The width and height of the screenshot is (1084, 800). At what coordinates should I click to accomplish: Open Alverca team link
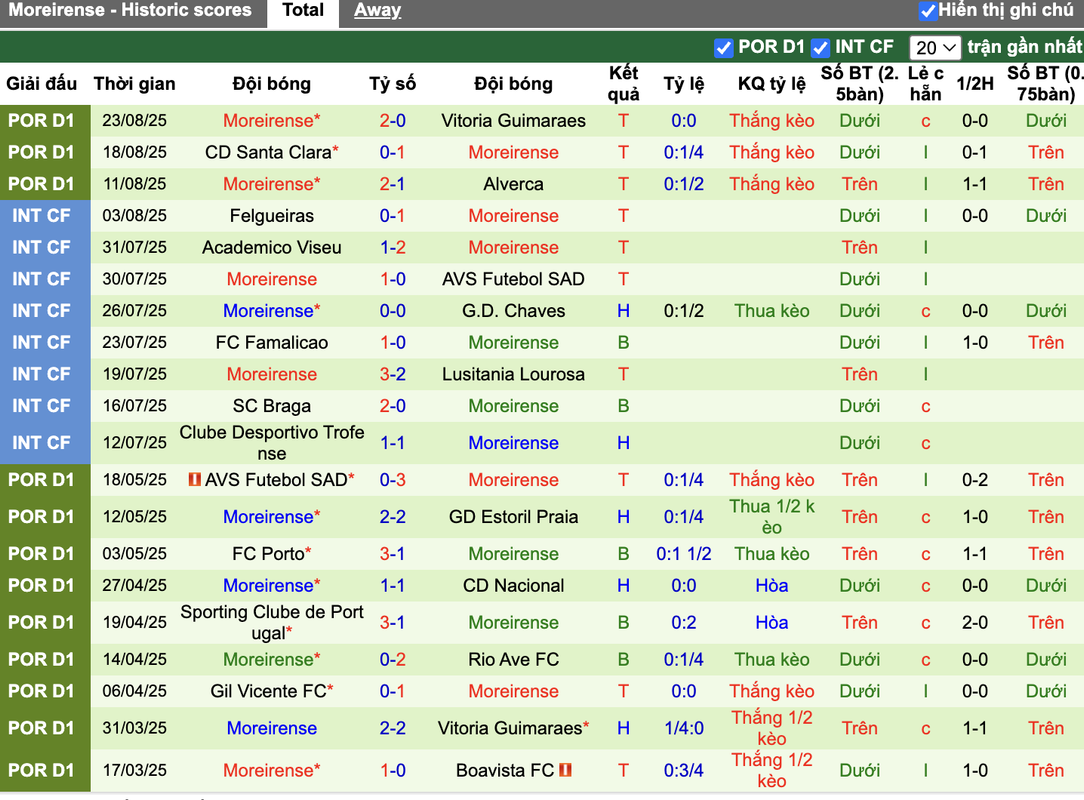tap(514, 185)
